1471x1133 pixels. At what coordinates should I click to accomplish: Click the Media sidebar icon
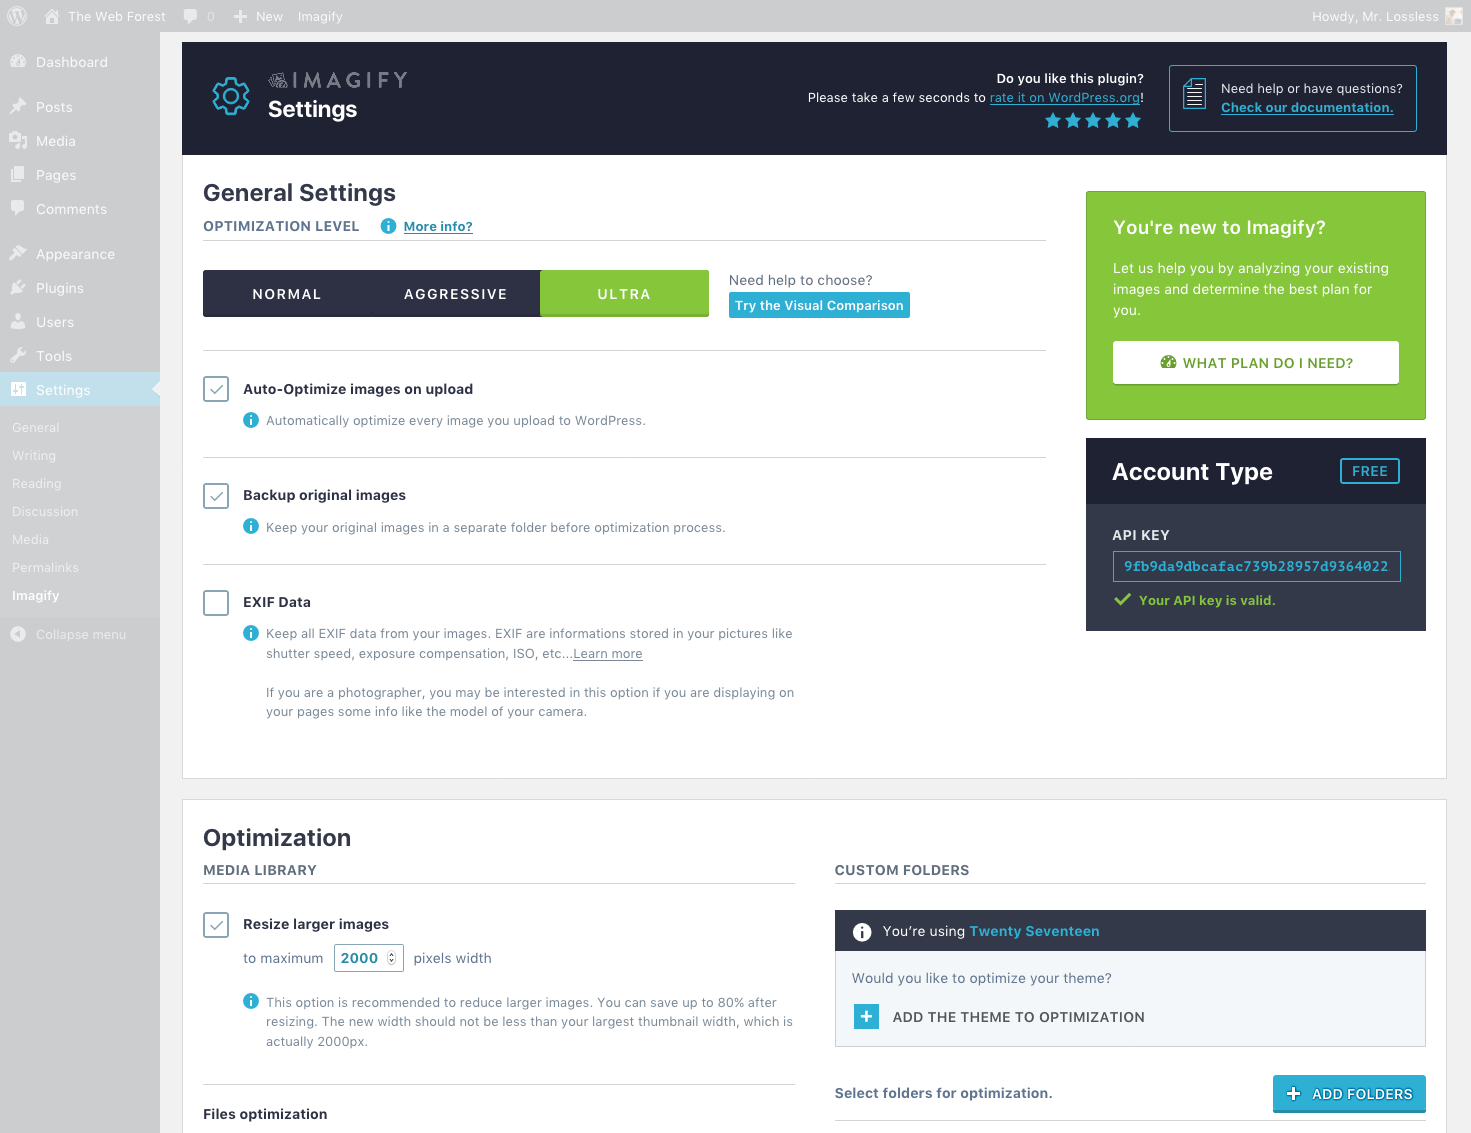tap(18, 140)
